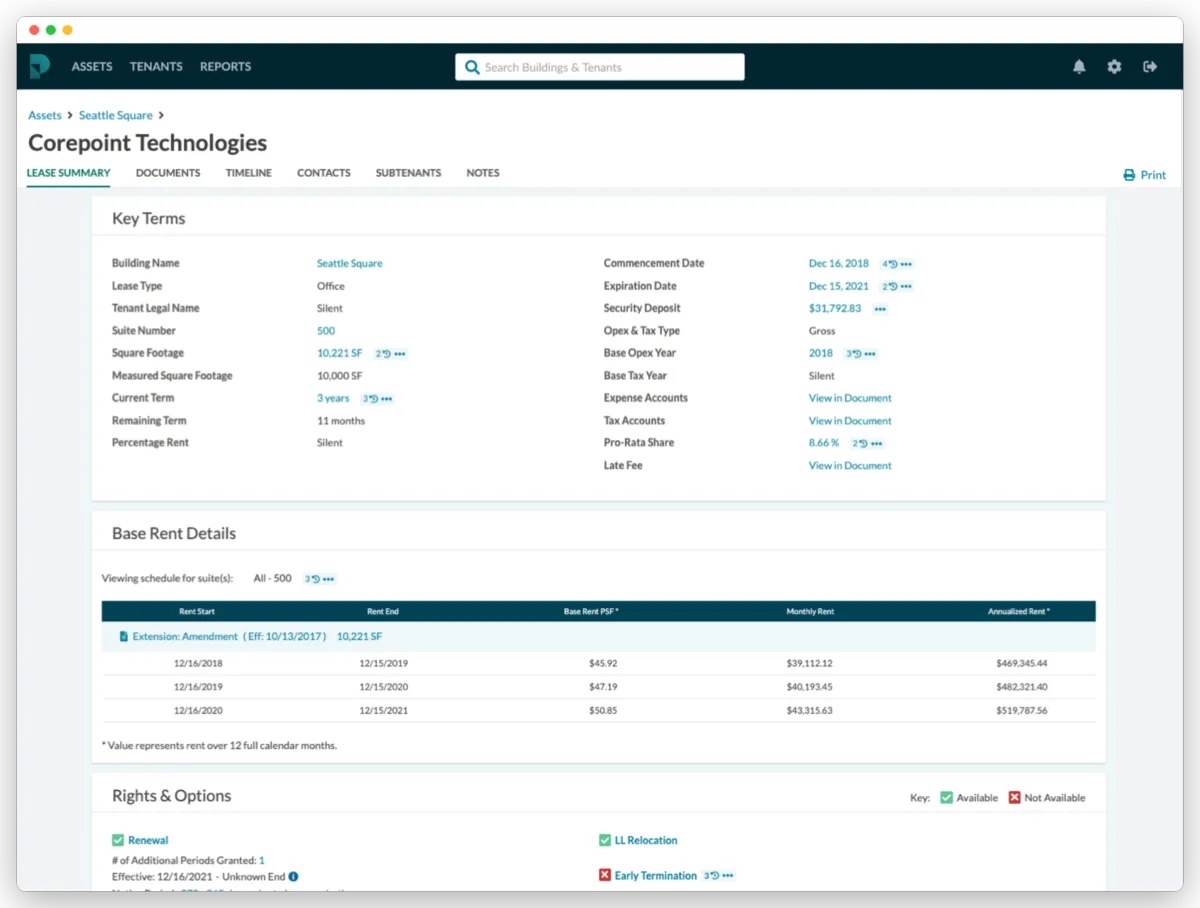Image resolution: width=1200 pixels, height=908 pixels.
Task: Click the green Renewal checkbox
Action: coord(118,841)
